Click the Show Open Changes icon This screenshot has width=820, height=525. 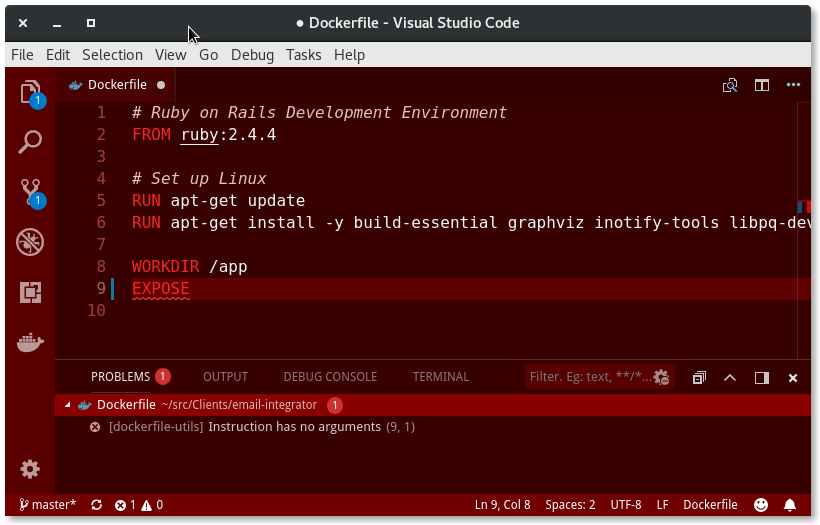click(730, 85)
